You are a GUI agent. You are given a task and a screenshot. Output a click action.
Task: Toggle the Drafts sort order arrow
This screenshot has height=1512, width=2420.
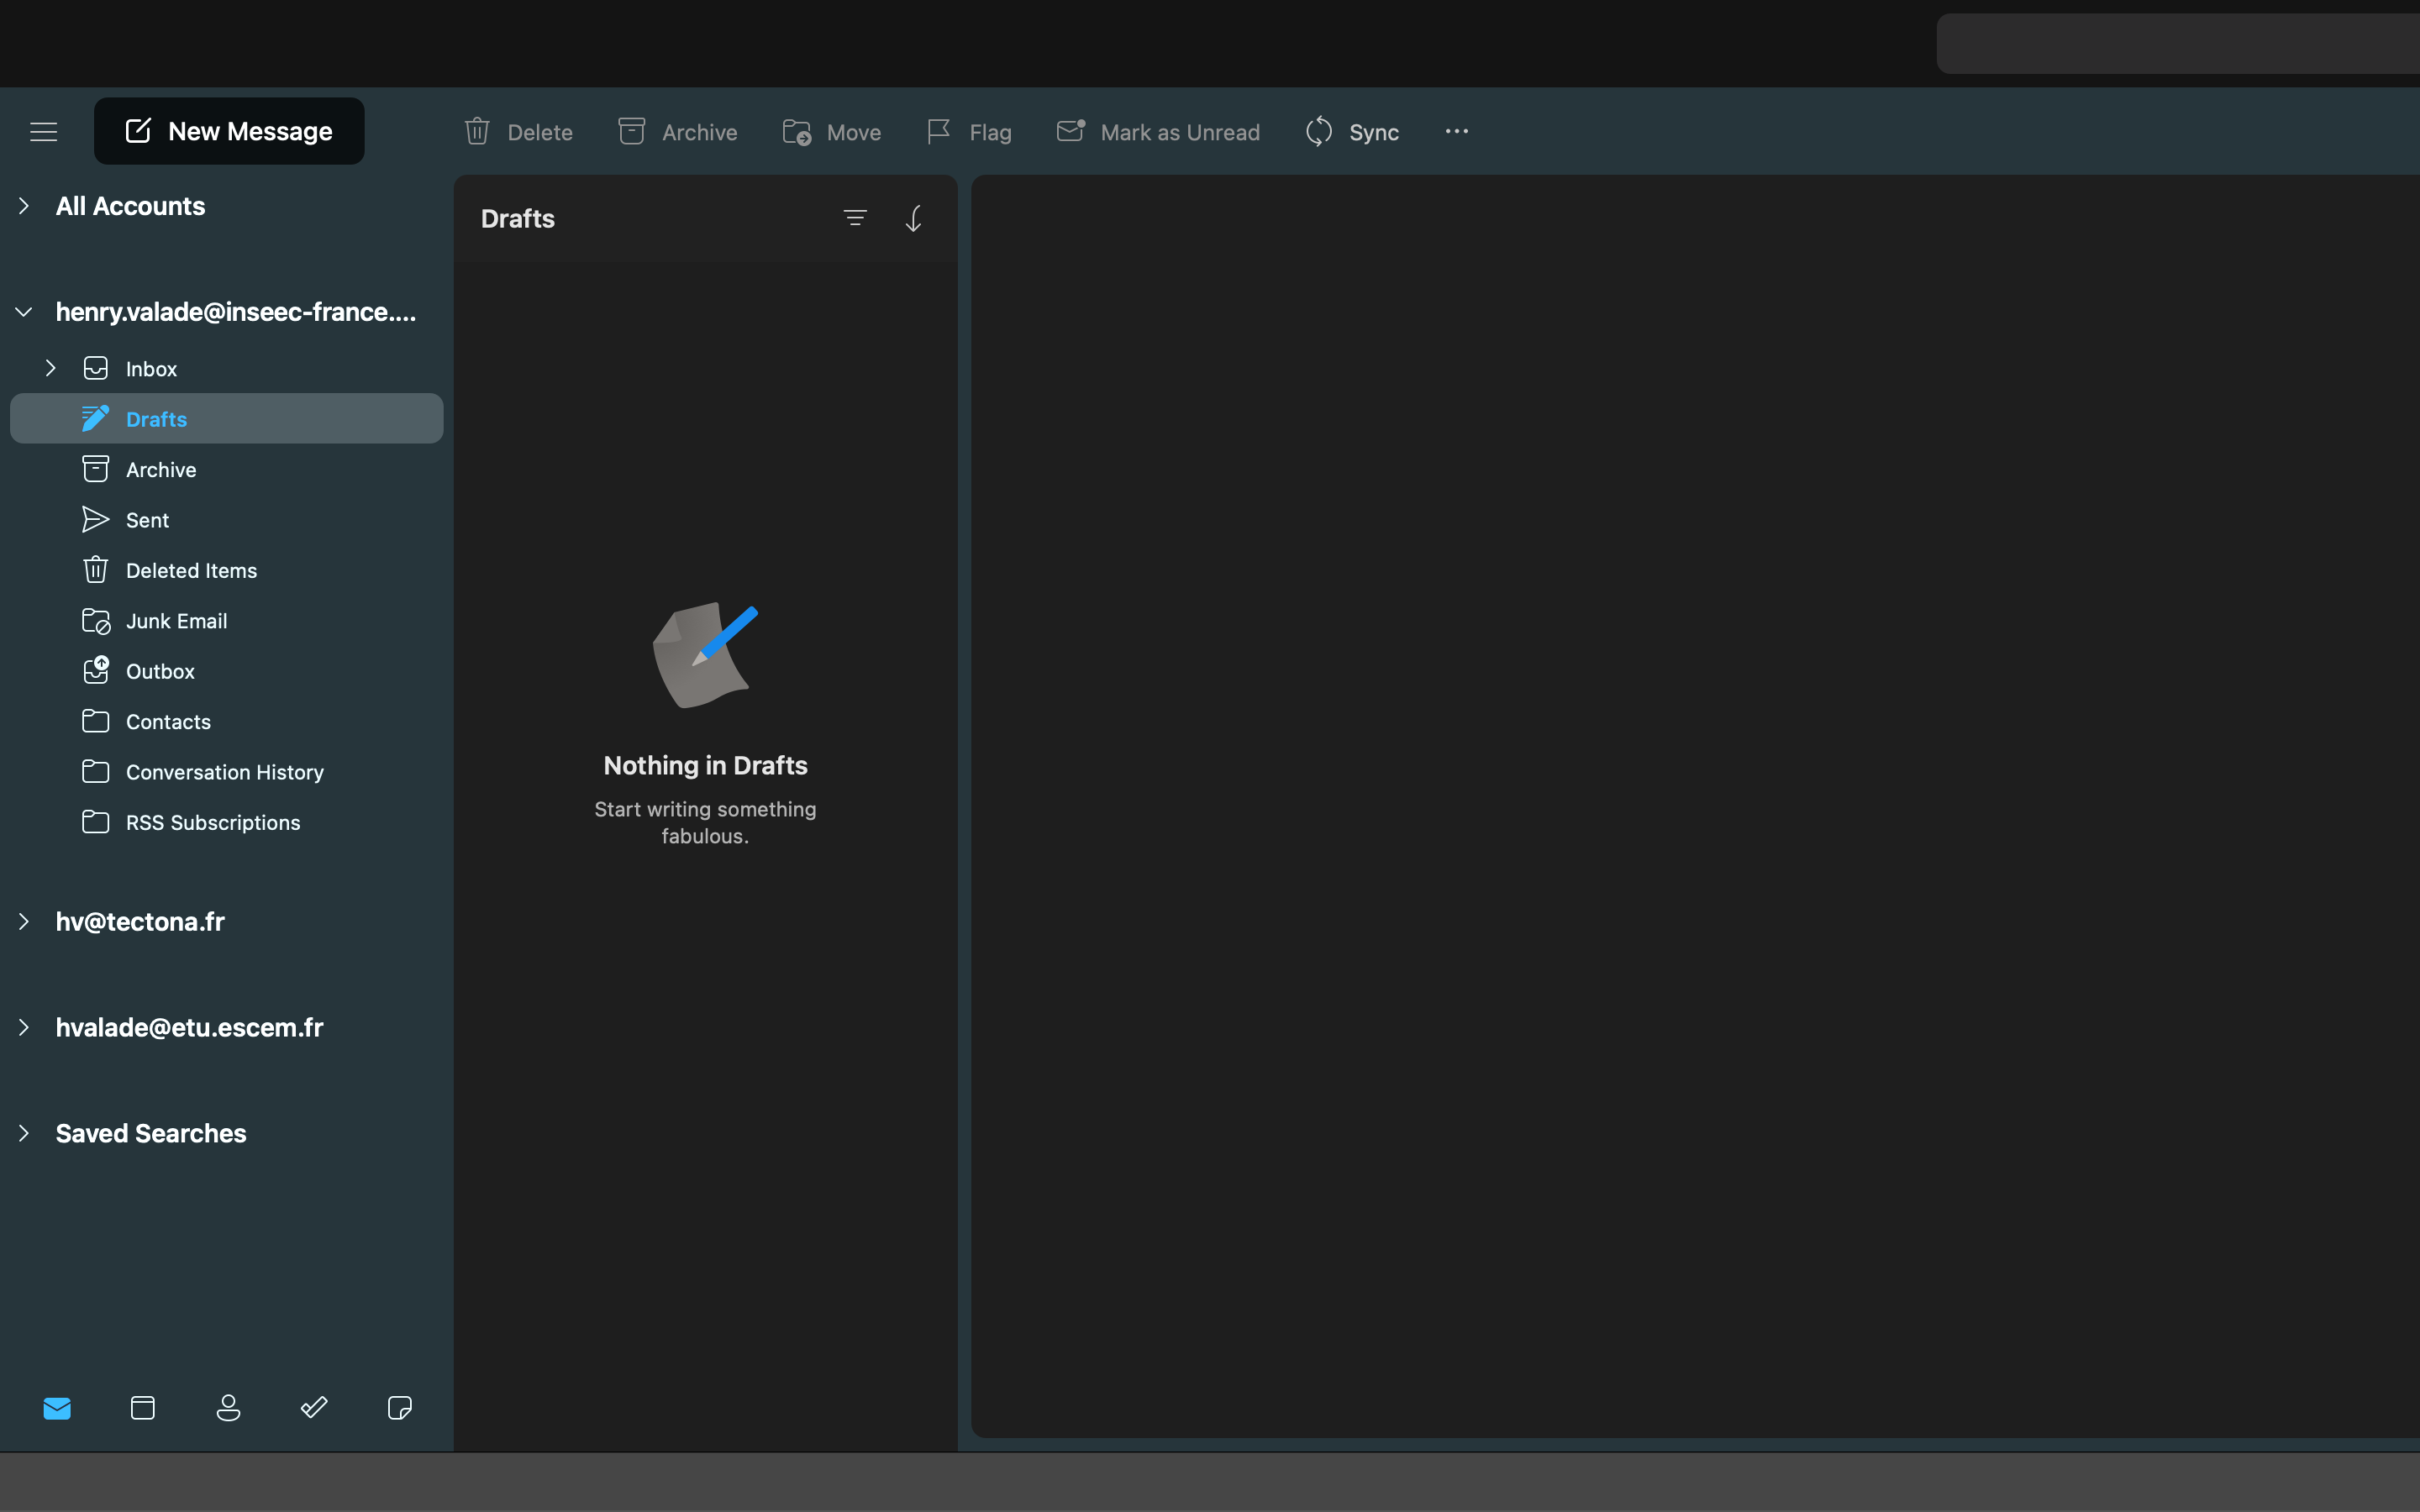click(x=913, y=218)
